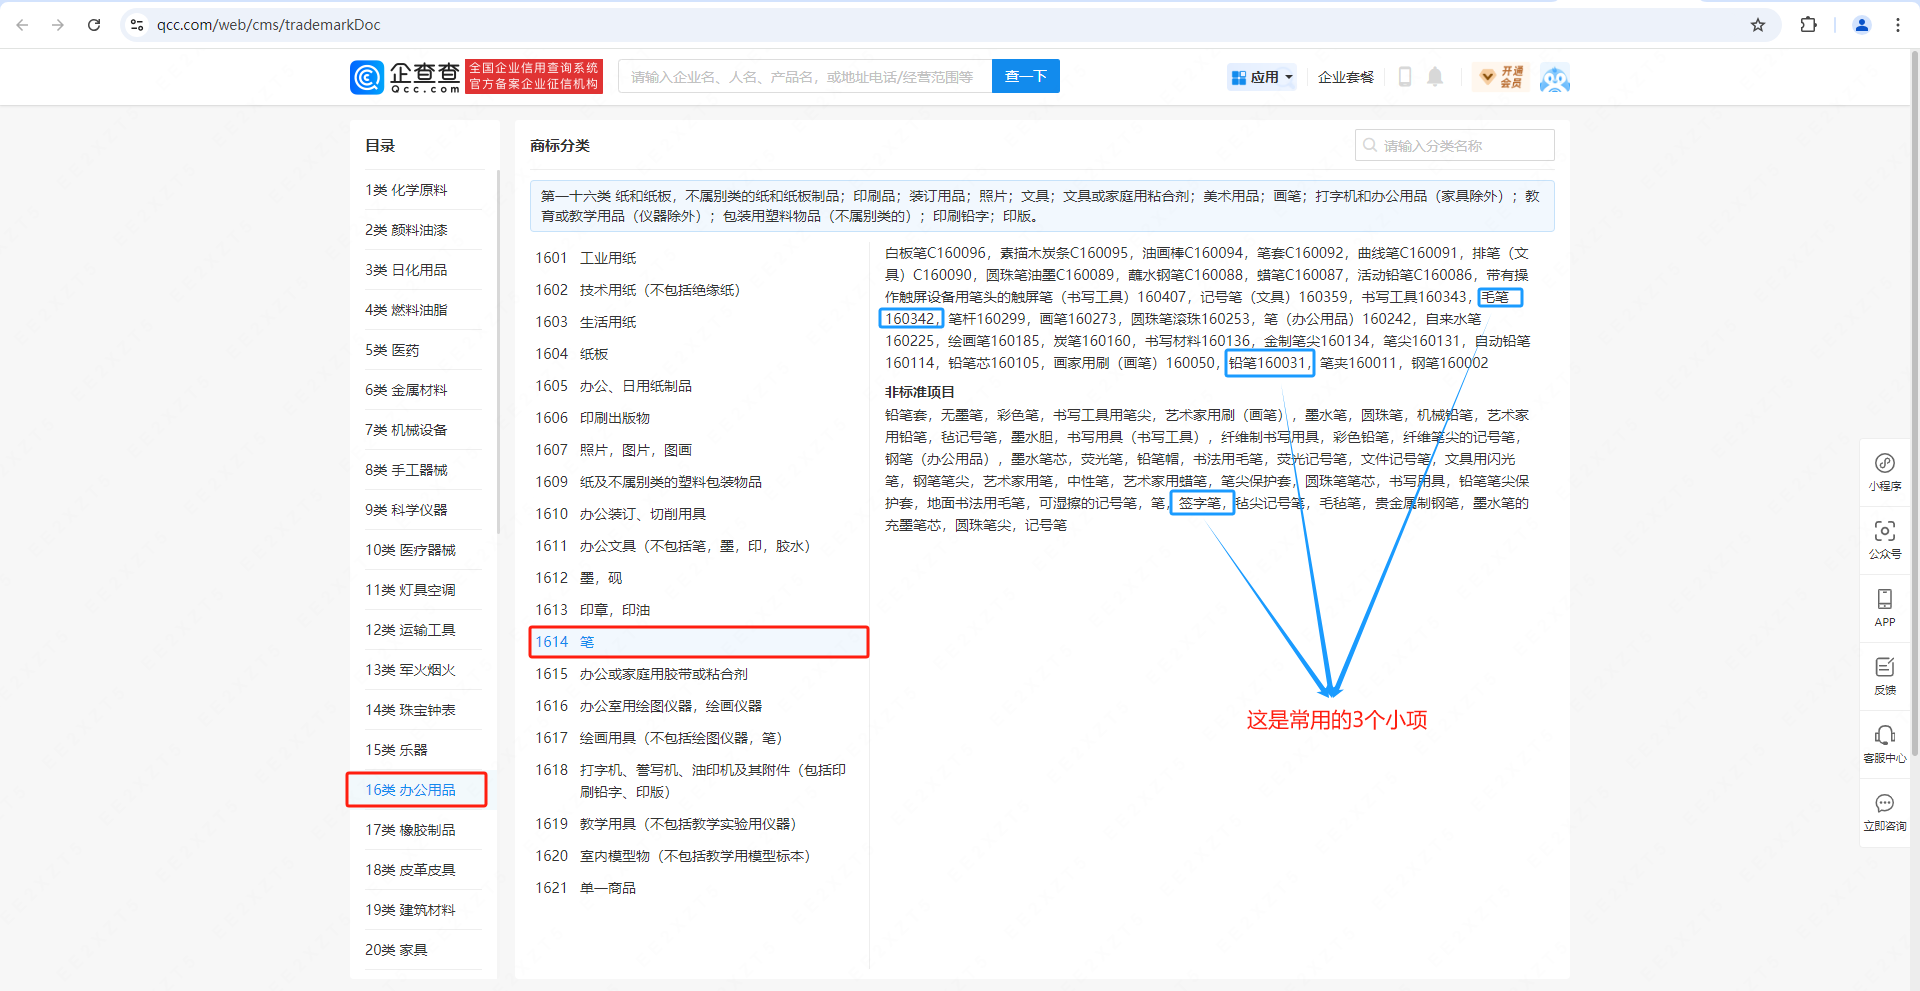Open 反馈 feedback sidebar icon

pyautogui.click(x=1885, y=676)
